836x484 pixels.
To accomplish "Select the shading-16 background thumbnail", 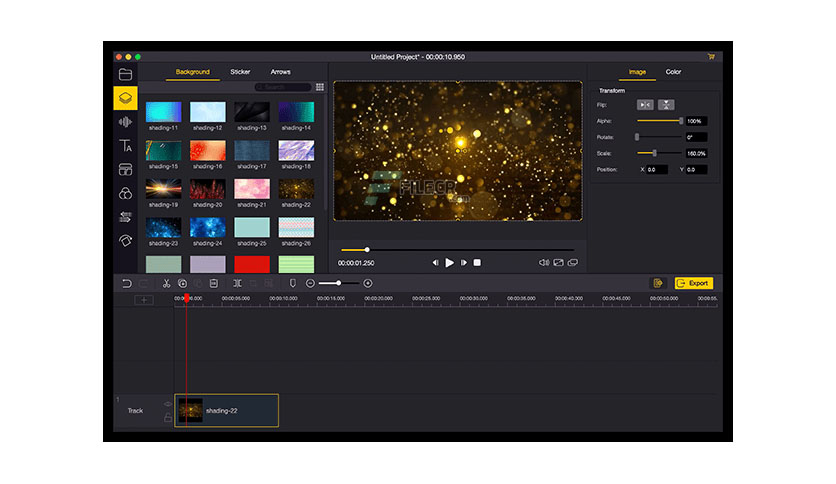I will (x=207, y=151).
